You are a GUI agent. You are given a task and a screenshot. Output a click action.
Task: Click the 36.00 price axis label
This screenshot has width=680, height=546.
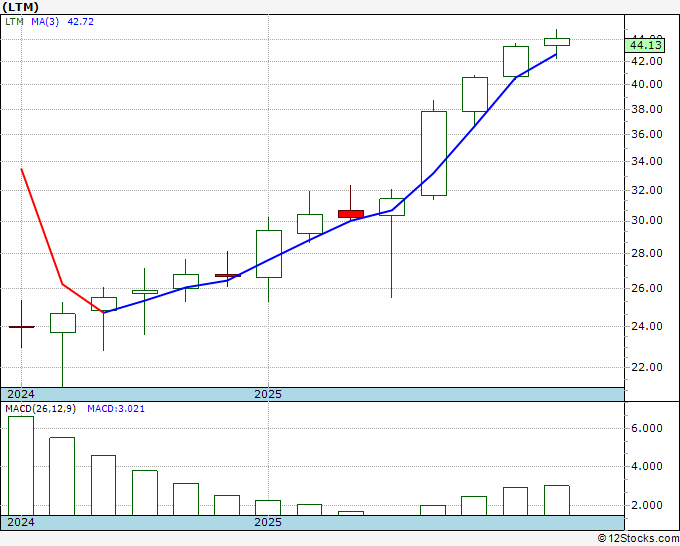tap(647, 134)
